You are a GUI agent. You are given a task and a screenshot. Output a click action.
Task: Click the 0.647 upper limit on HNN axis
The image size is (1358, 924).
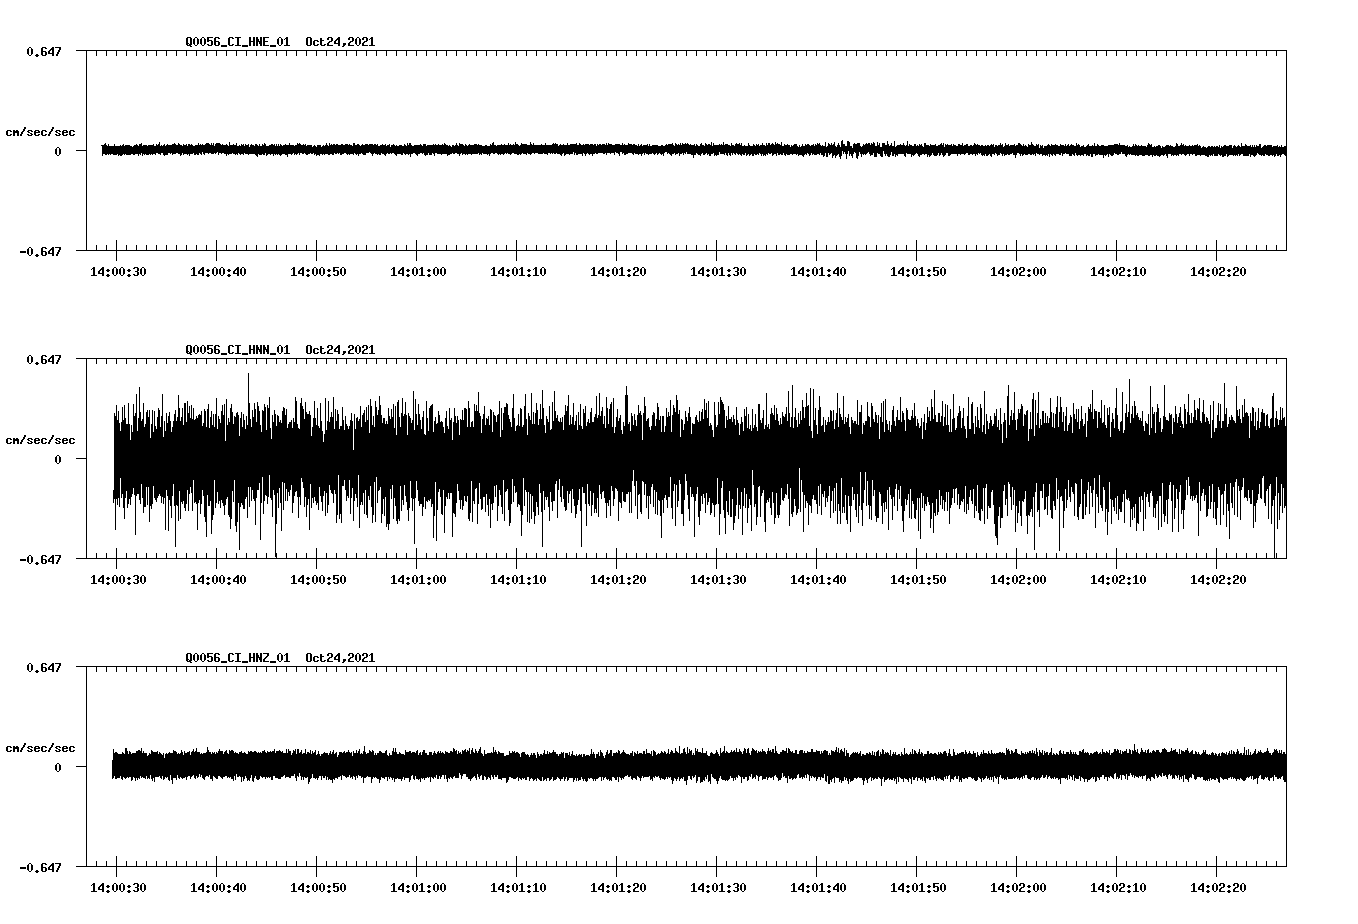tap(44, 359)
